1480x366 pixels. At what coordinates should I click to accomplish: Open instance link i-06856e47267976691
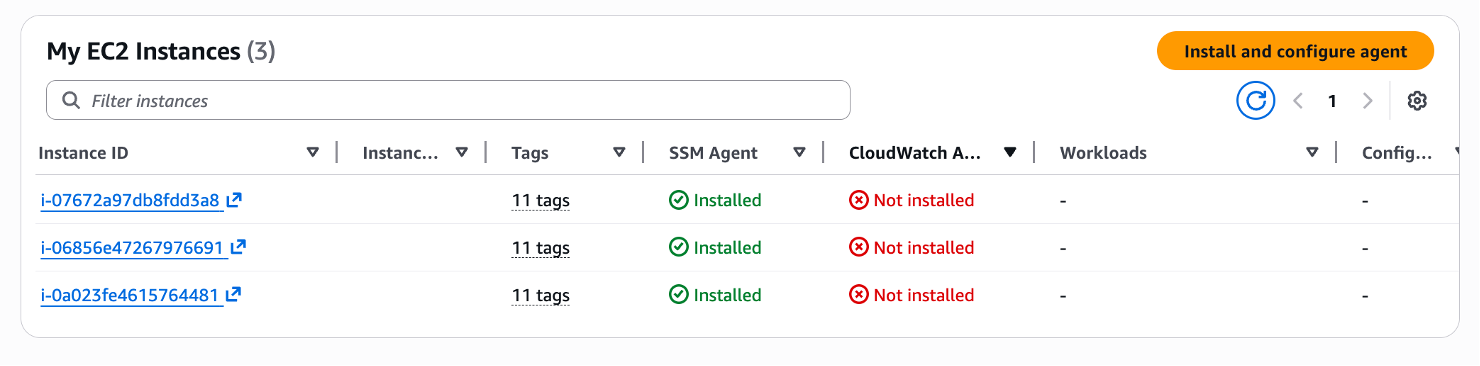(x=132, y=247)
